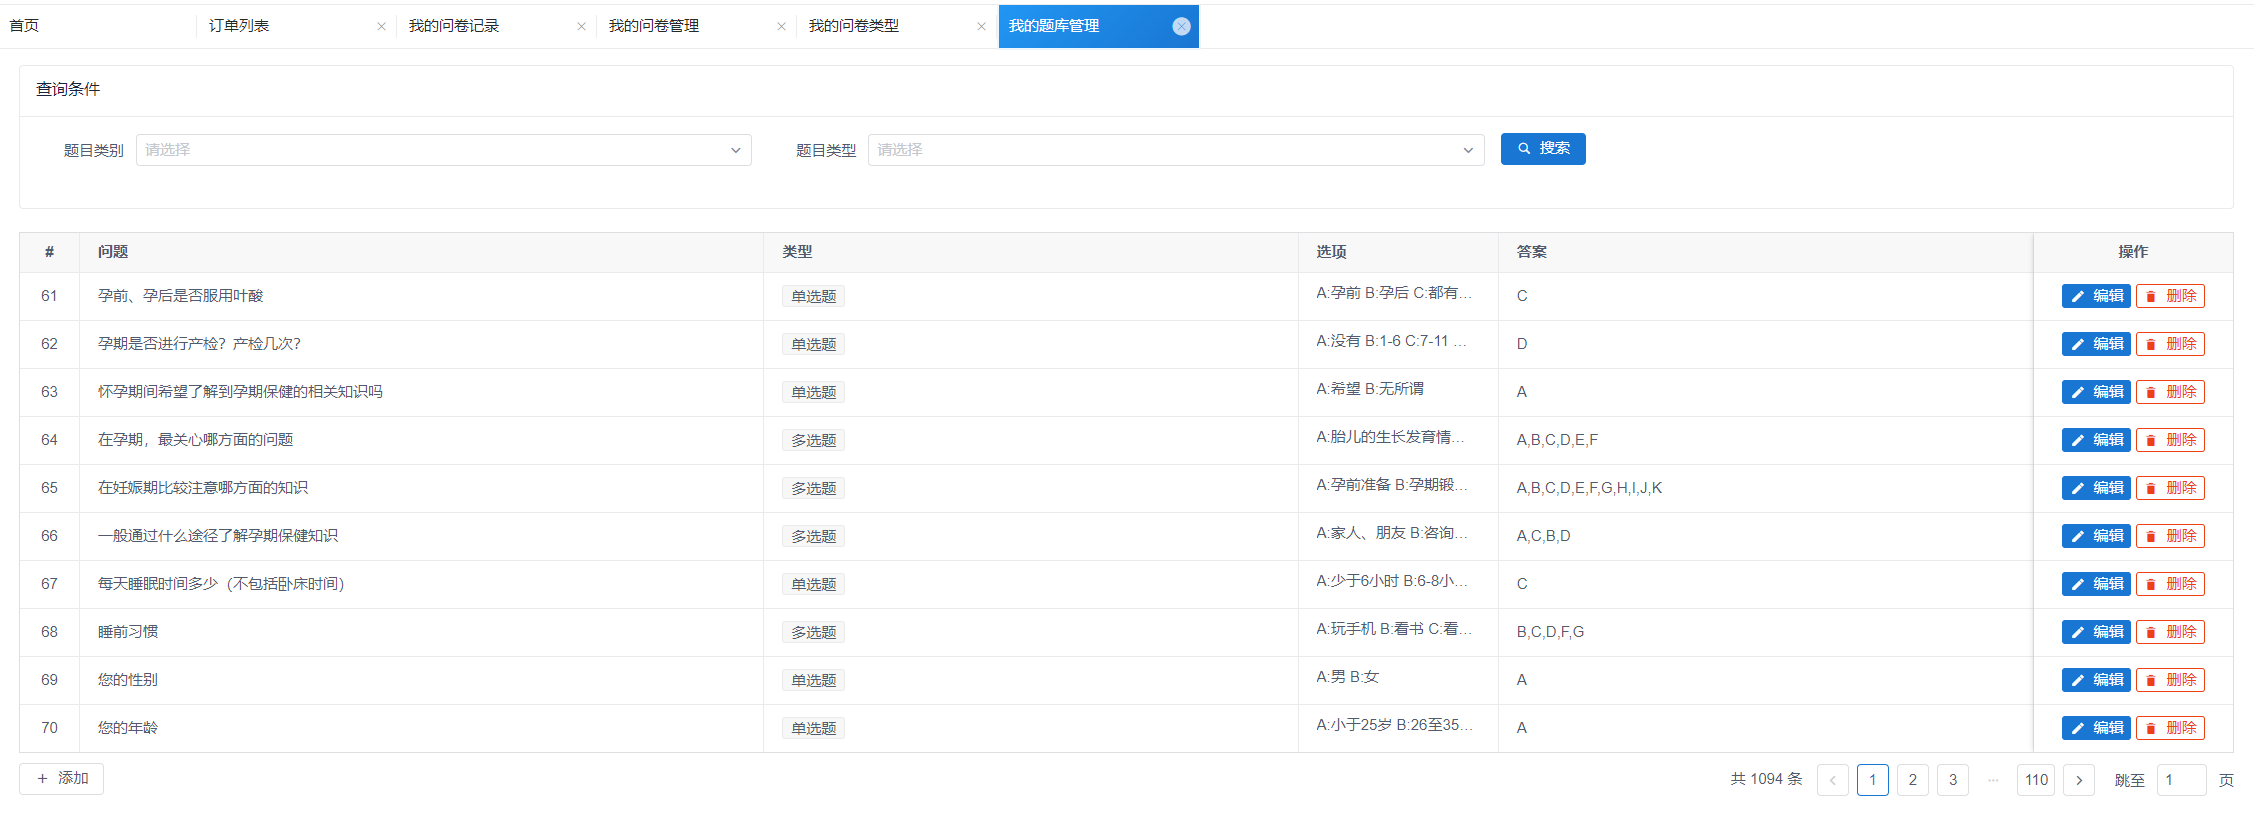Viewport: 2254px width, 816px height.
Task: Go to next page arrow
Action: (2079, 780)
